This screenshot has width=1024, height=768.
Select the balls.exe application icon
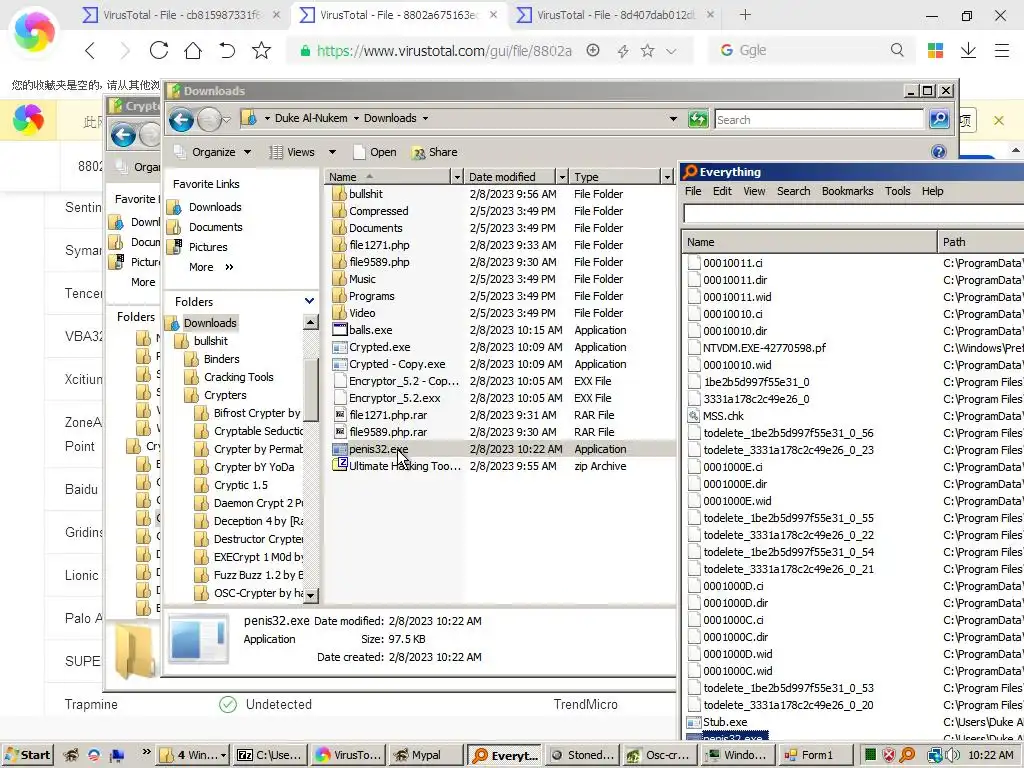pos(340,330)
